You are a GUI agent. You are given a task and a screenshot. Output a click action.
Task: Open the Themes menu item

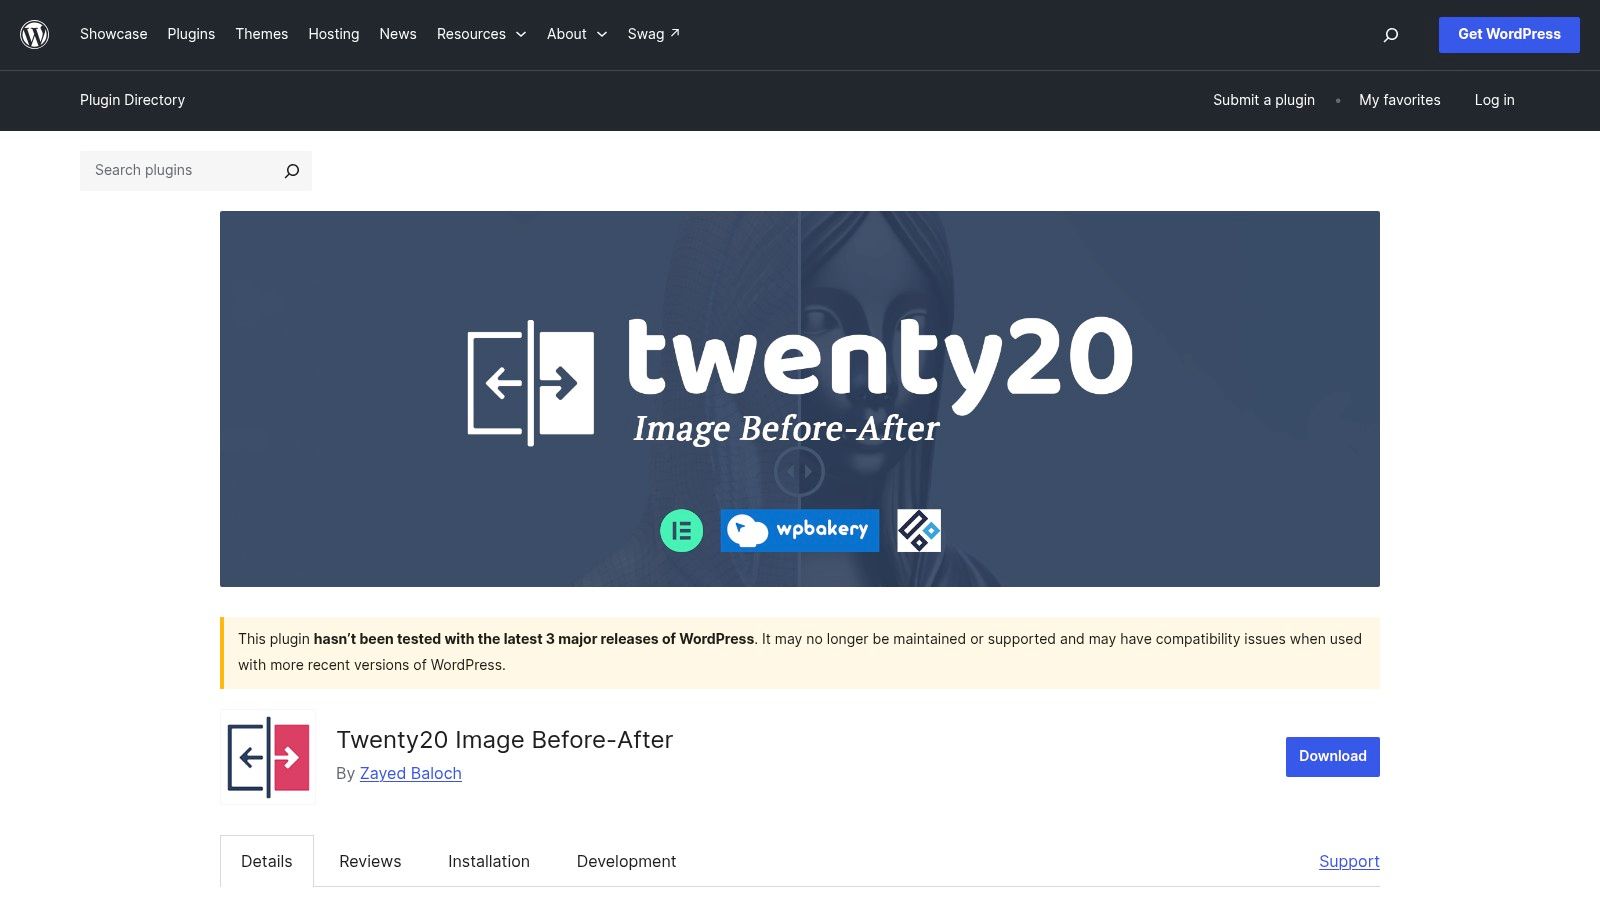tap(262, 34)
